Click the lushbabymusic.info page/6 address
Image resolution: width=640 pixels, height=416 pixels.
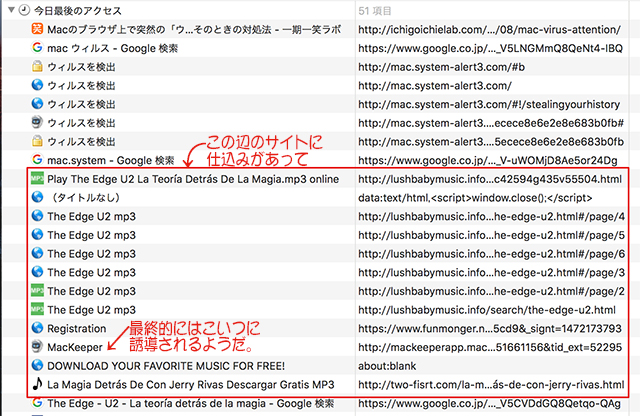491,254
